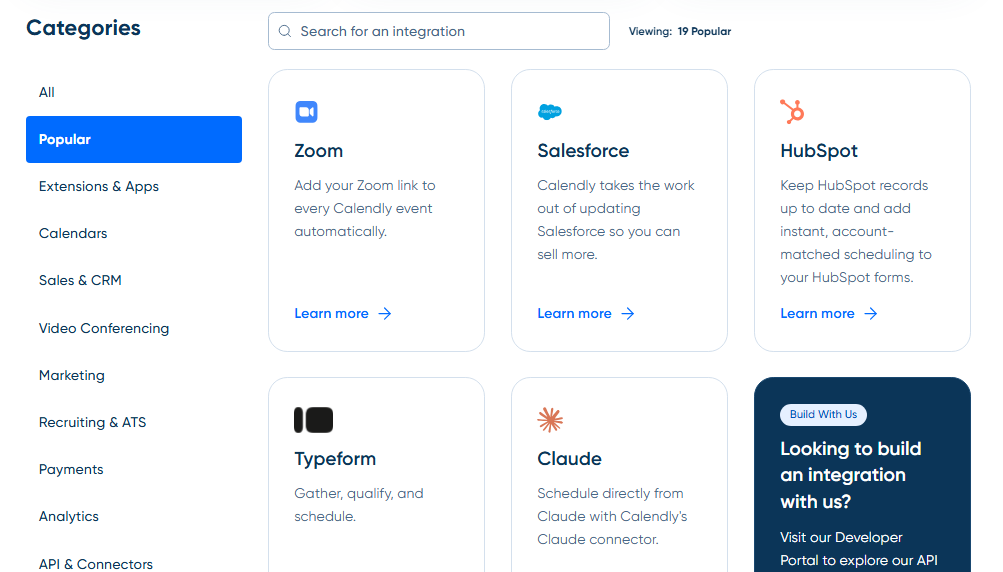Open the Video Conferencing category
Viewport: 1003px width, 572px height.
134,328
